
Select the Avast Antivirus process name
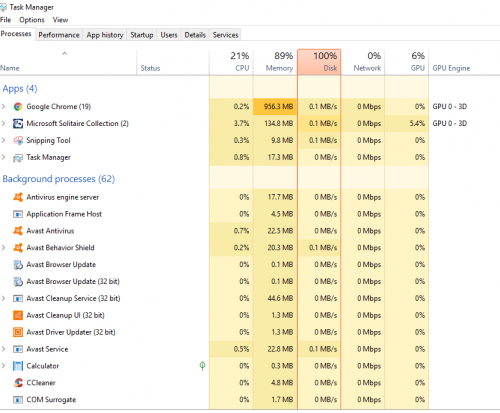tap(50, 231)
